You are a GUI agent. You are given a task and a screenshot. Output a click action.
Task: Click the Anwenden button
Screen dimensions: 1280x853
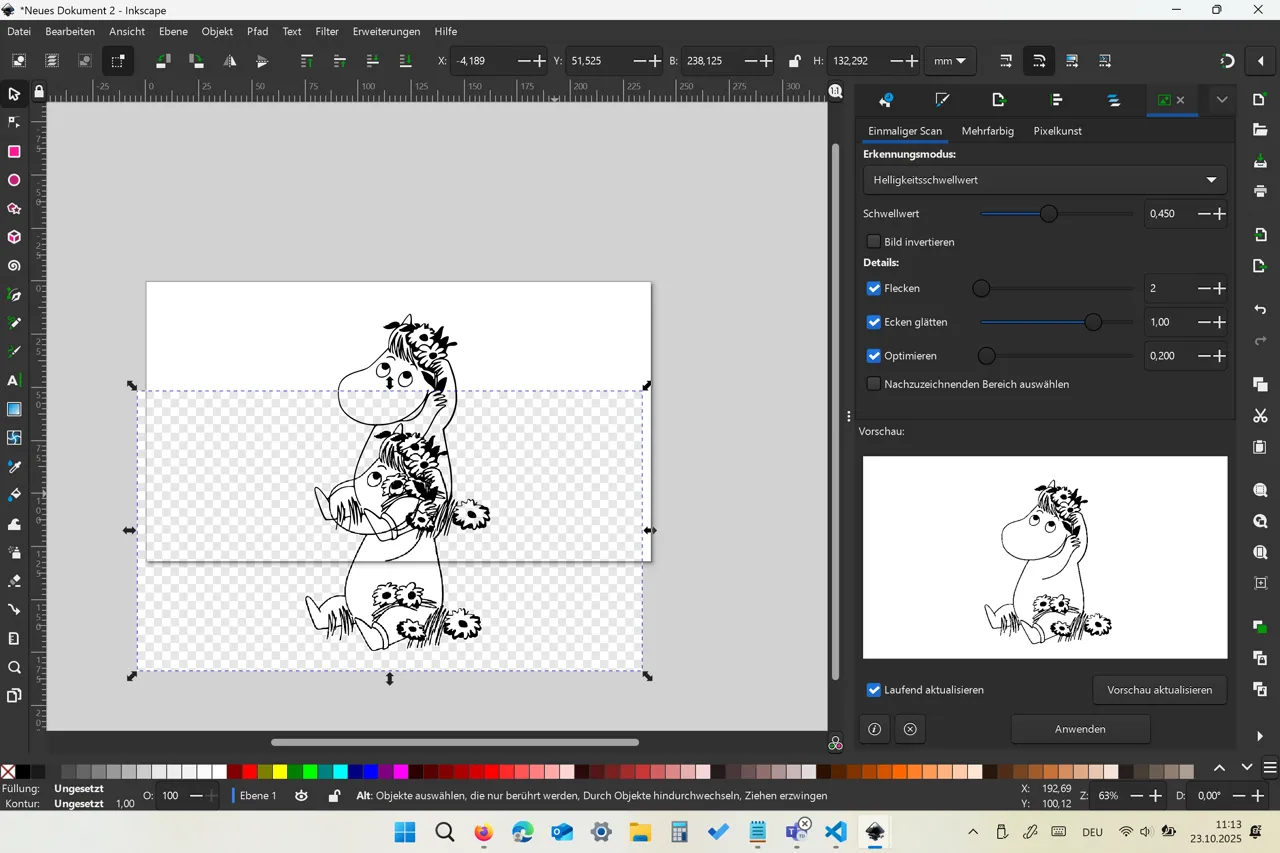pyautogui.click(x=1080, y=729)
